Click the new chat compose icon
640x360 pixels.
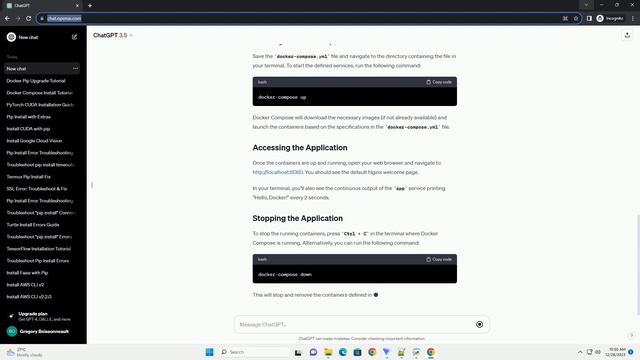[74, 37]
